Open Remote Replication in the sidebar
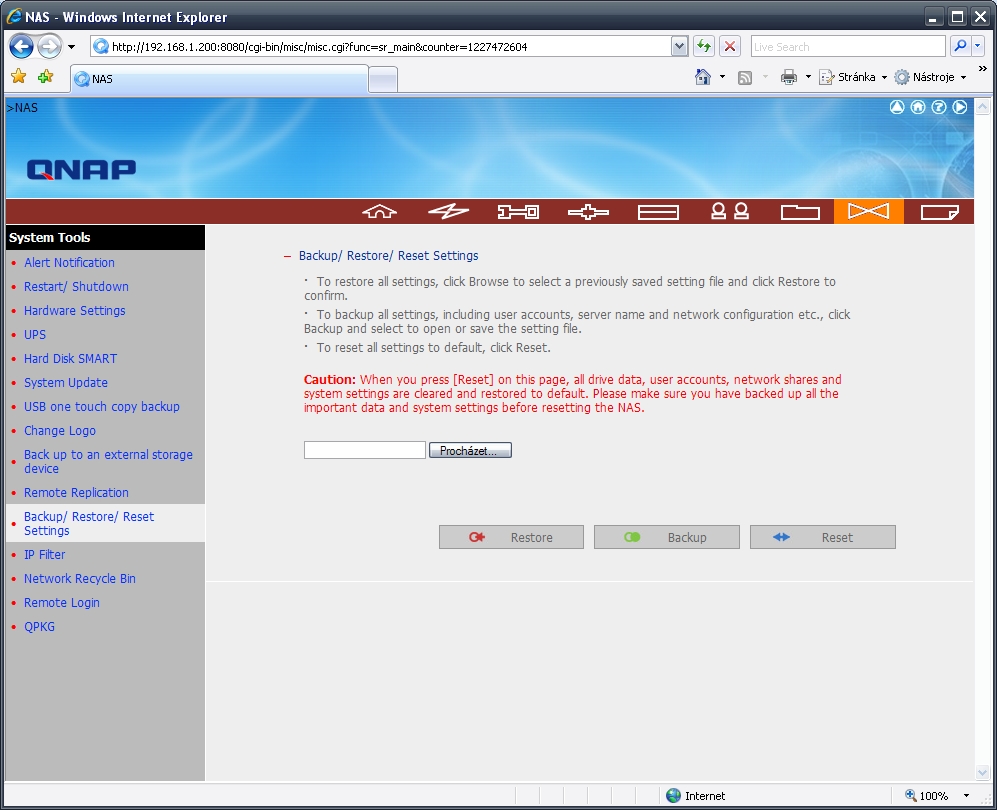The height and width of the screenshot is (810, 997). pyautogui.click(x=76, y=493)
